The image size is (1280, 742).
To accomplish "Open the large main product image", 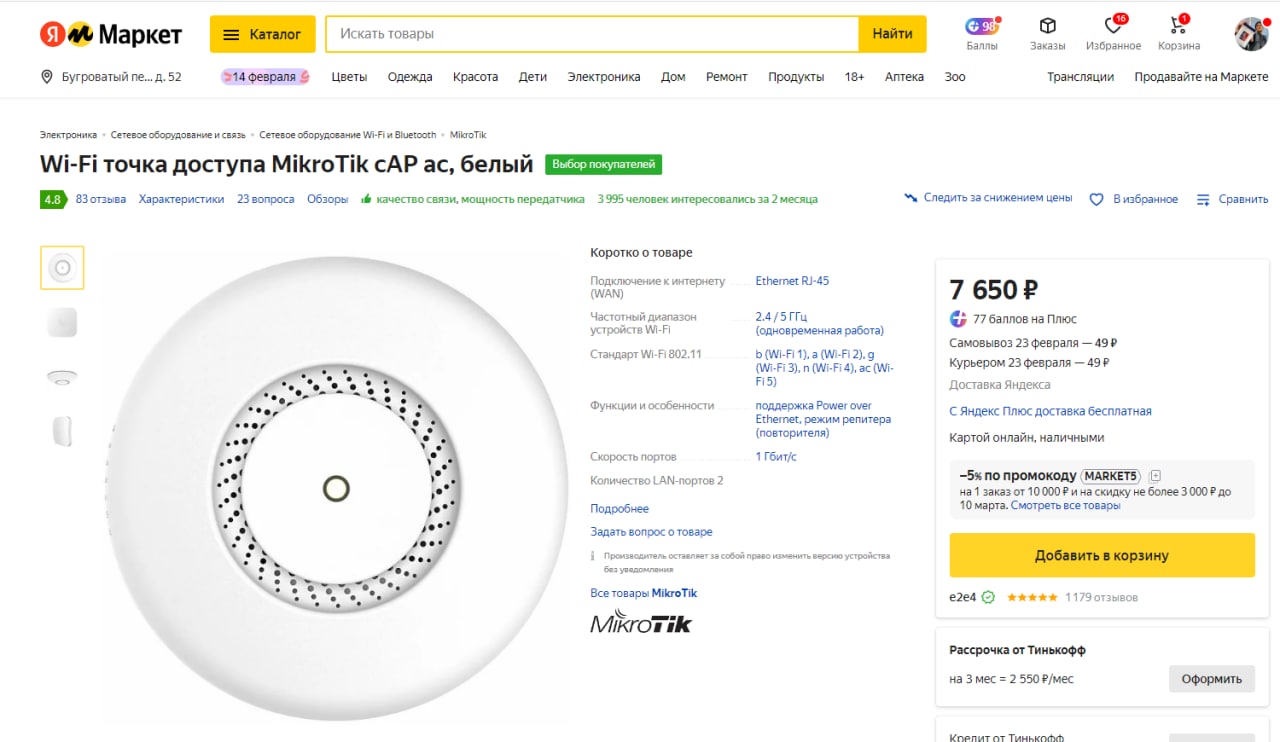I will (x=336, y=487).
